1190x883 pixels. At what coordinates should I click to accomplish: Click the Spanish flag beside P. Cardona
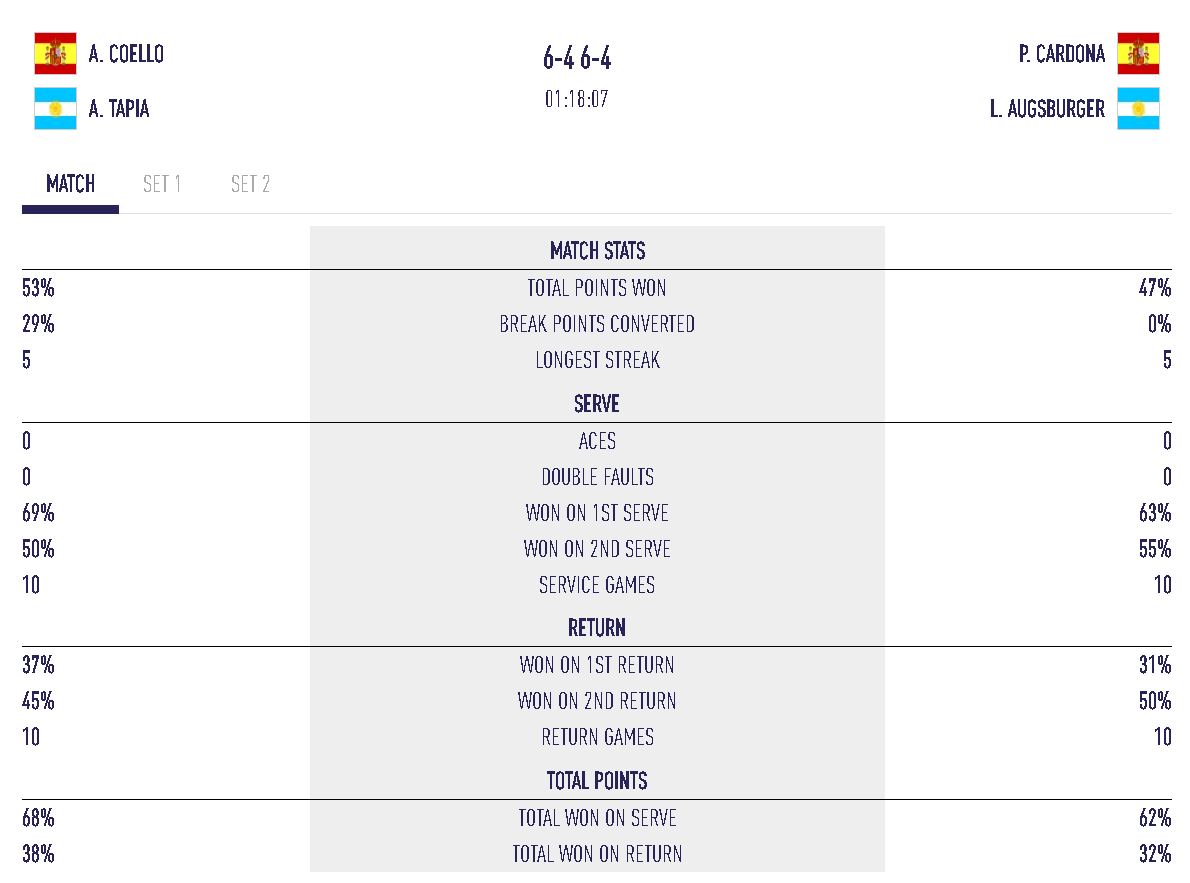[1138, 54]
